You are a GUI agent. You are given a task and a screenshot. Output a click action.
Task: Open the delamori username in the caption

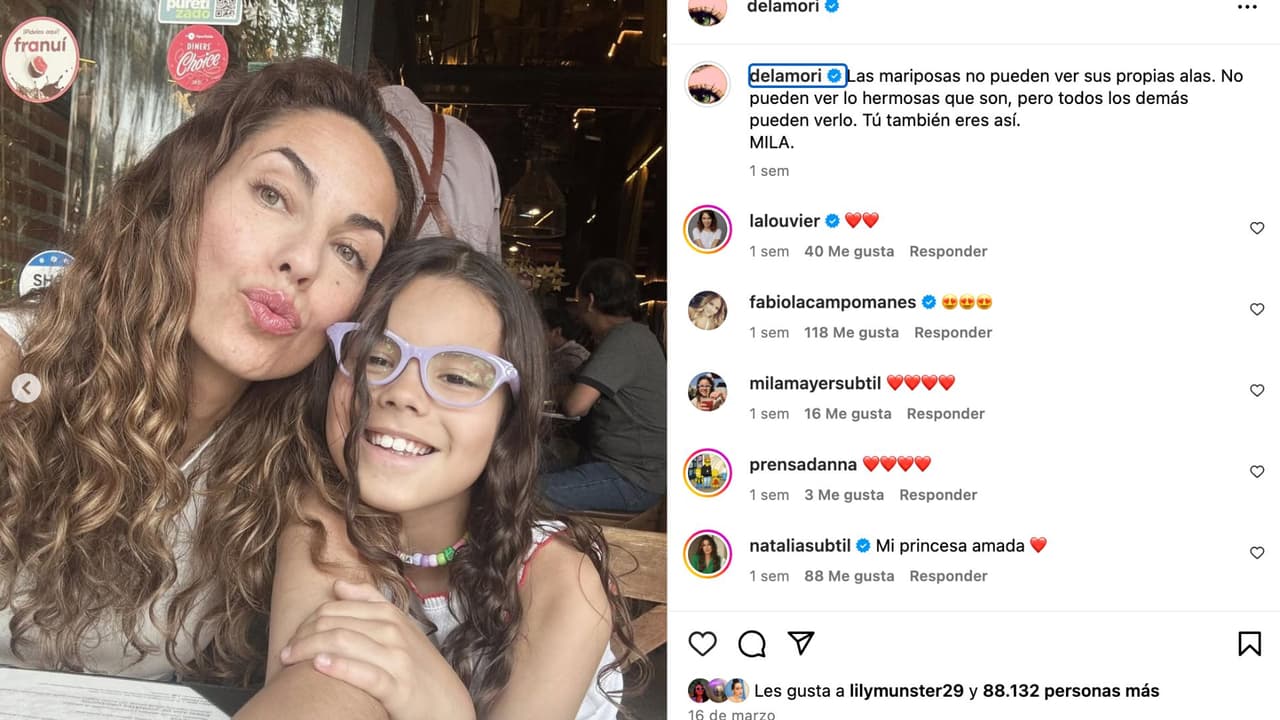coord(785,76)
